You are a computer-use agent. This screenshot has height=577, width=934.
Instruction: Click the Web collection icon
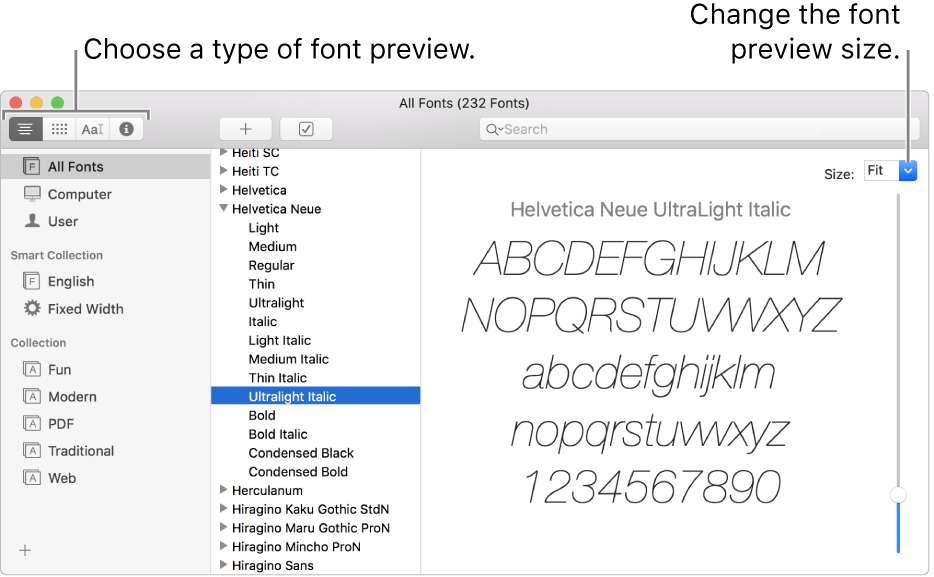32,478
